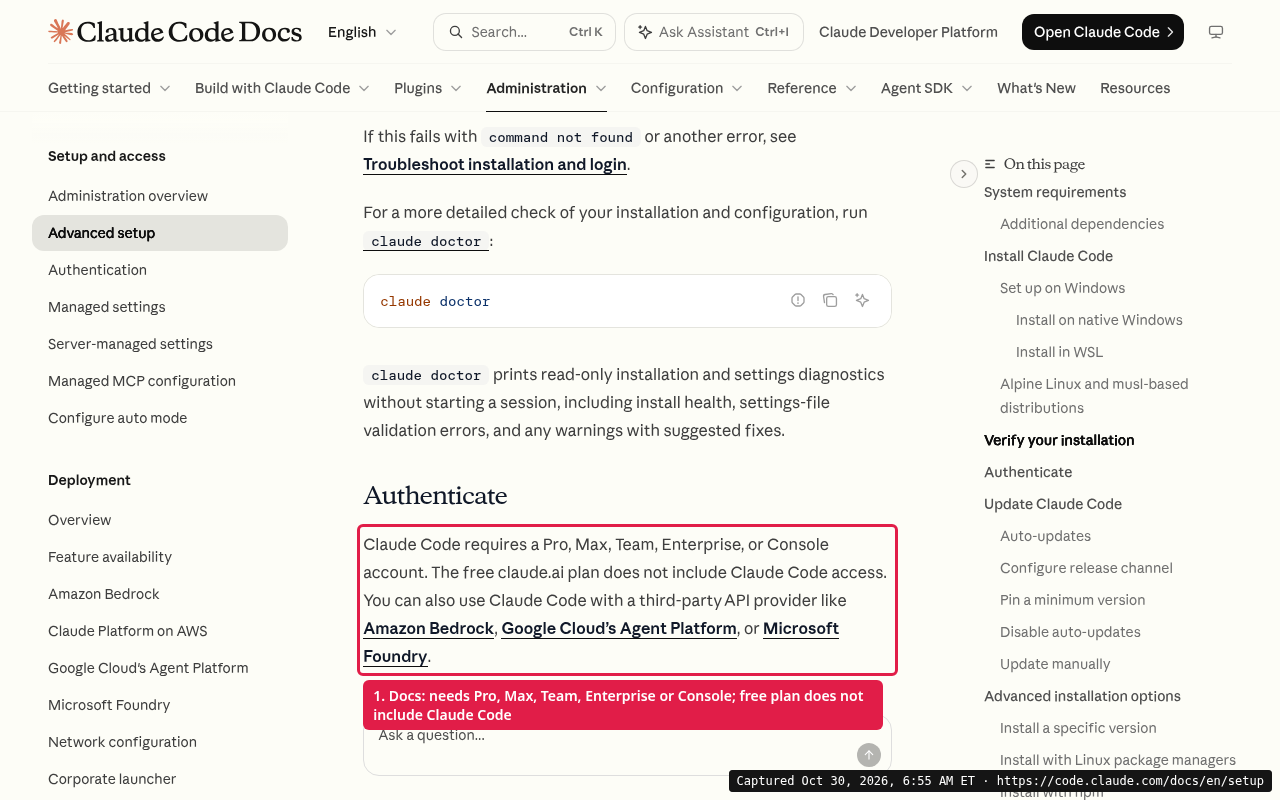The image size is (1280, 800).
Task: Click the Claude Code Docs starburst logo
Action: [x=60, y=32]
